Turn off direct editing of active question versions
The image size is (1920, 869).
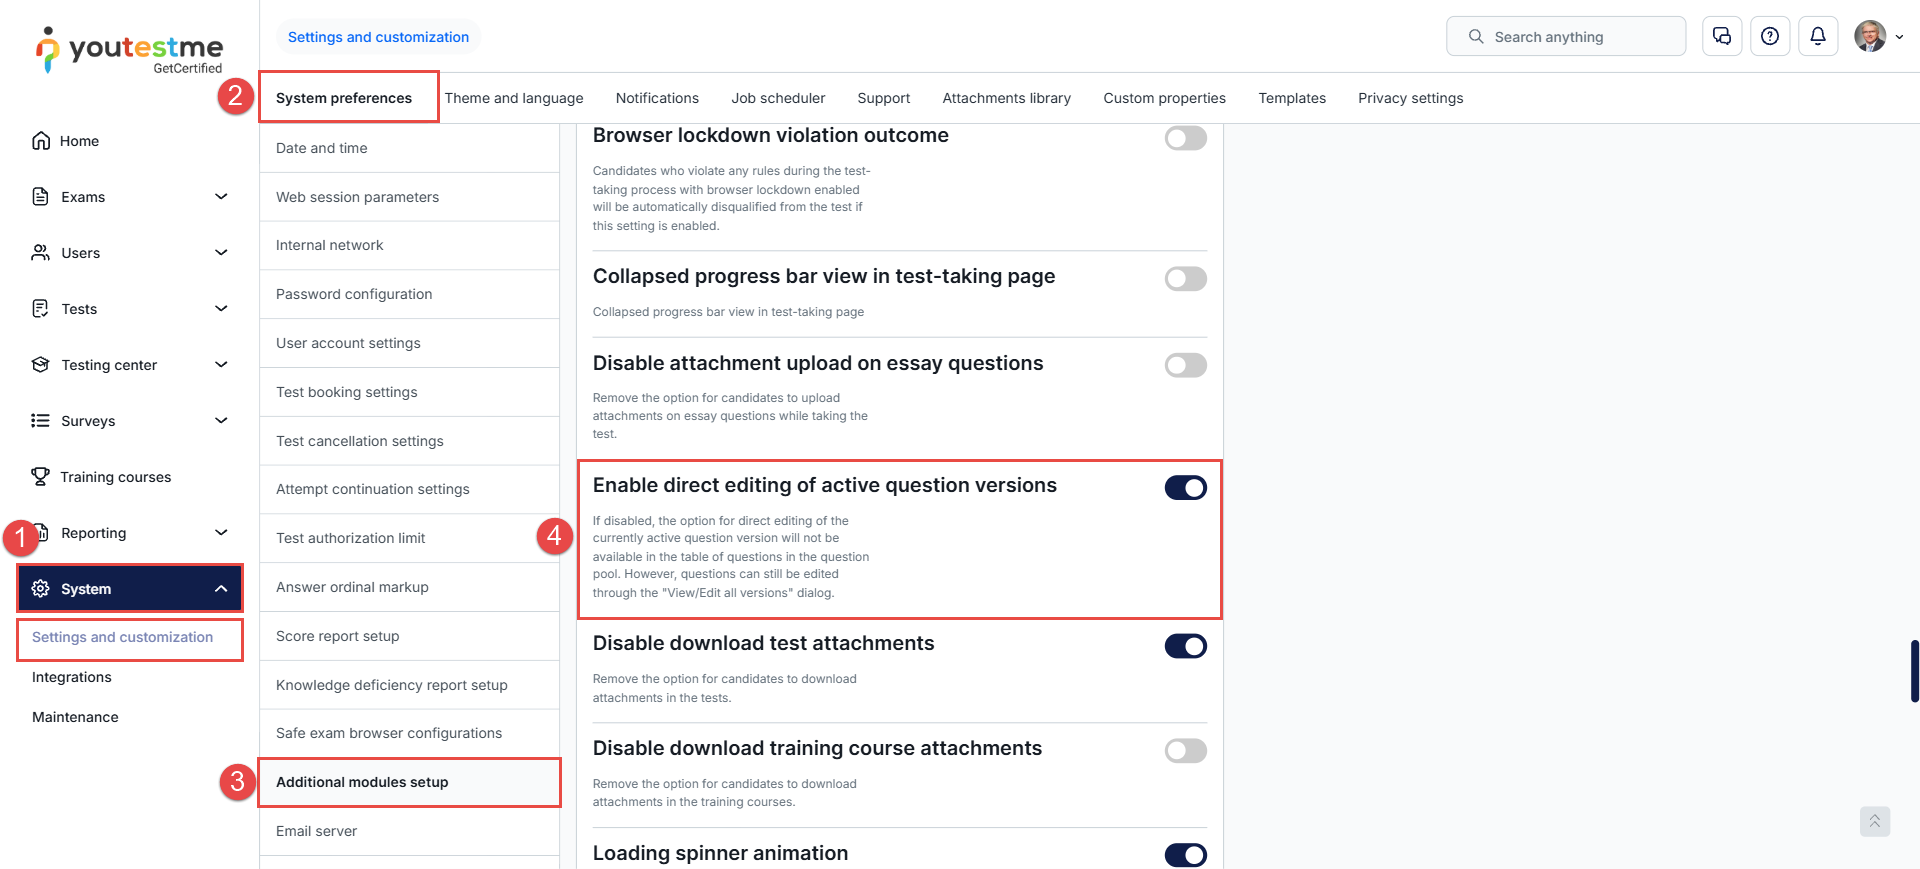pyautogui.click(x=1186, y=488)
